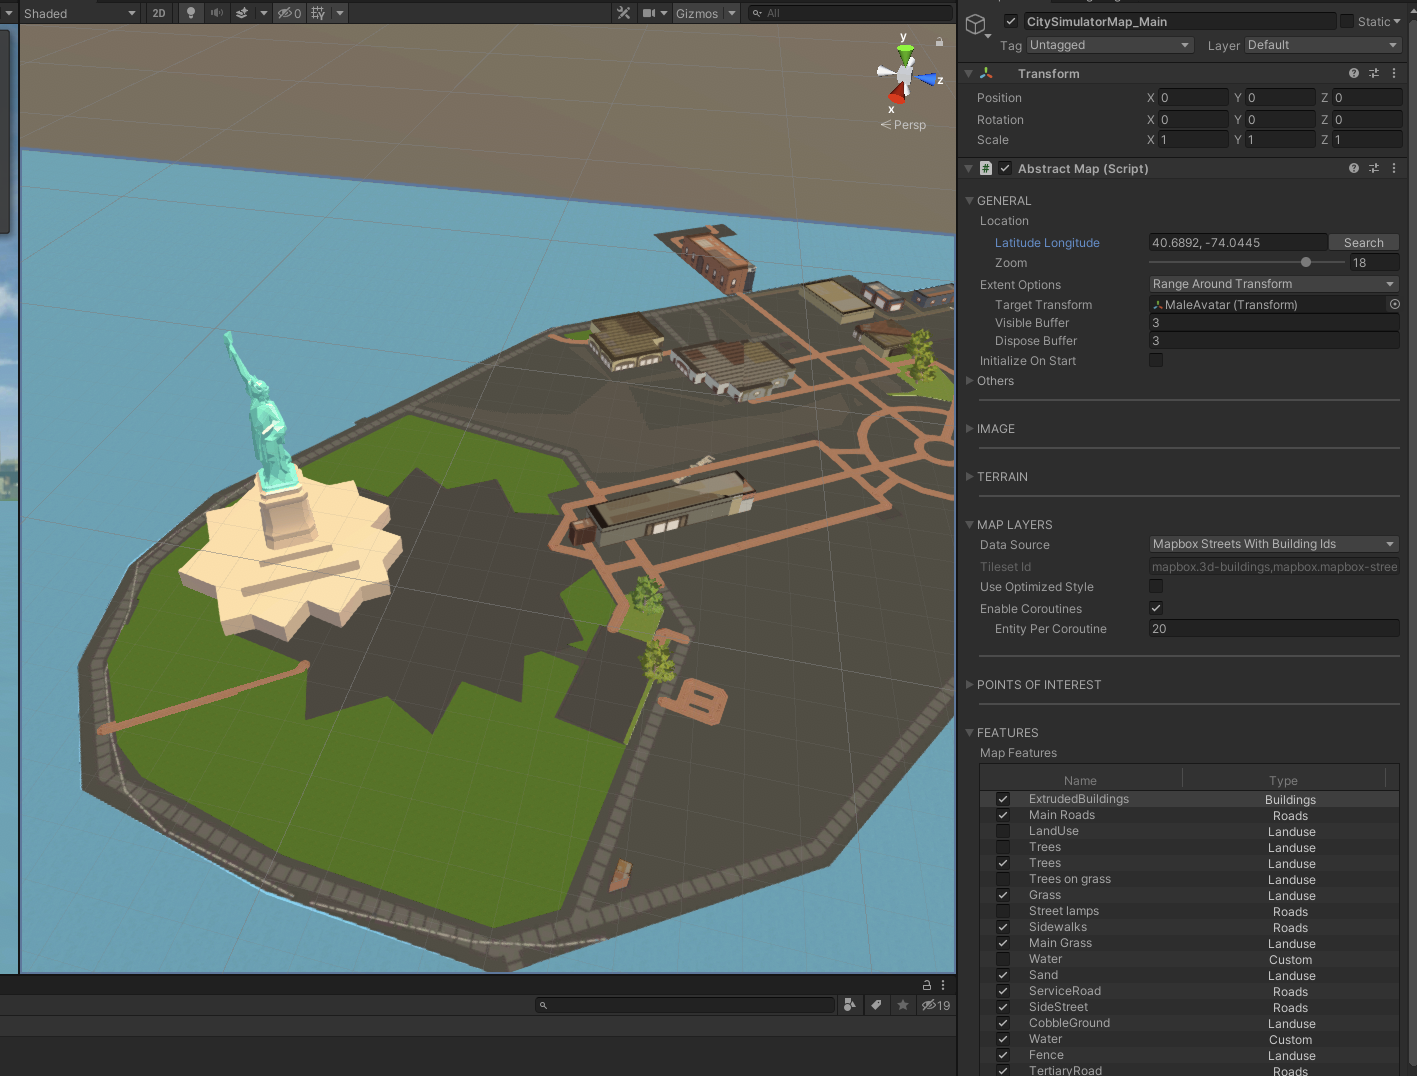The height and width of the screenshot is (1076, 1417).
Task: Open Data Source Mapbox Streets dropdown
Action: click(1274, 544)
